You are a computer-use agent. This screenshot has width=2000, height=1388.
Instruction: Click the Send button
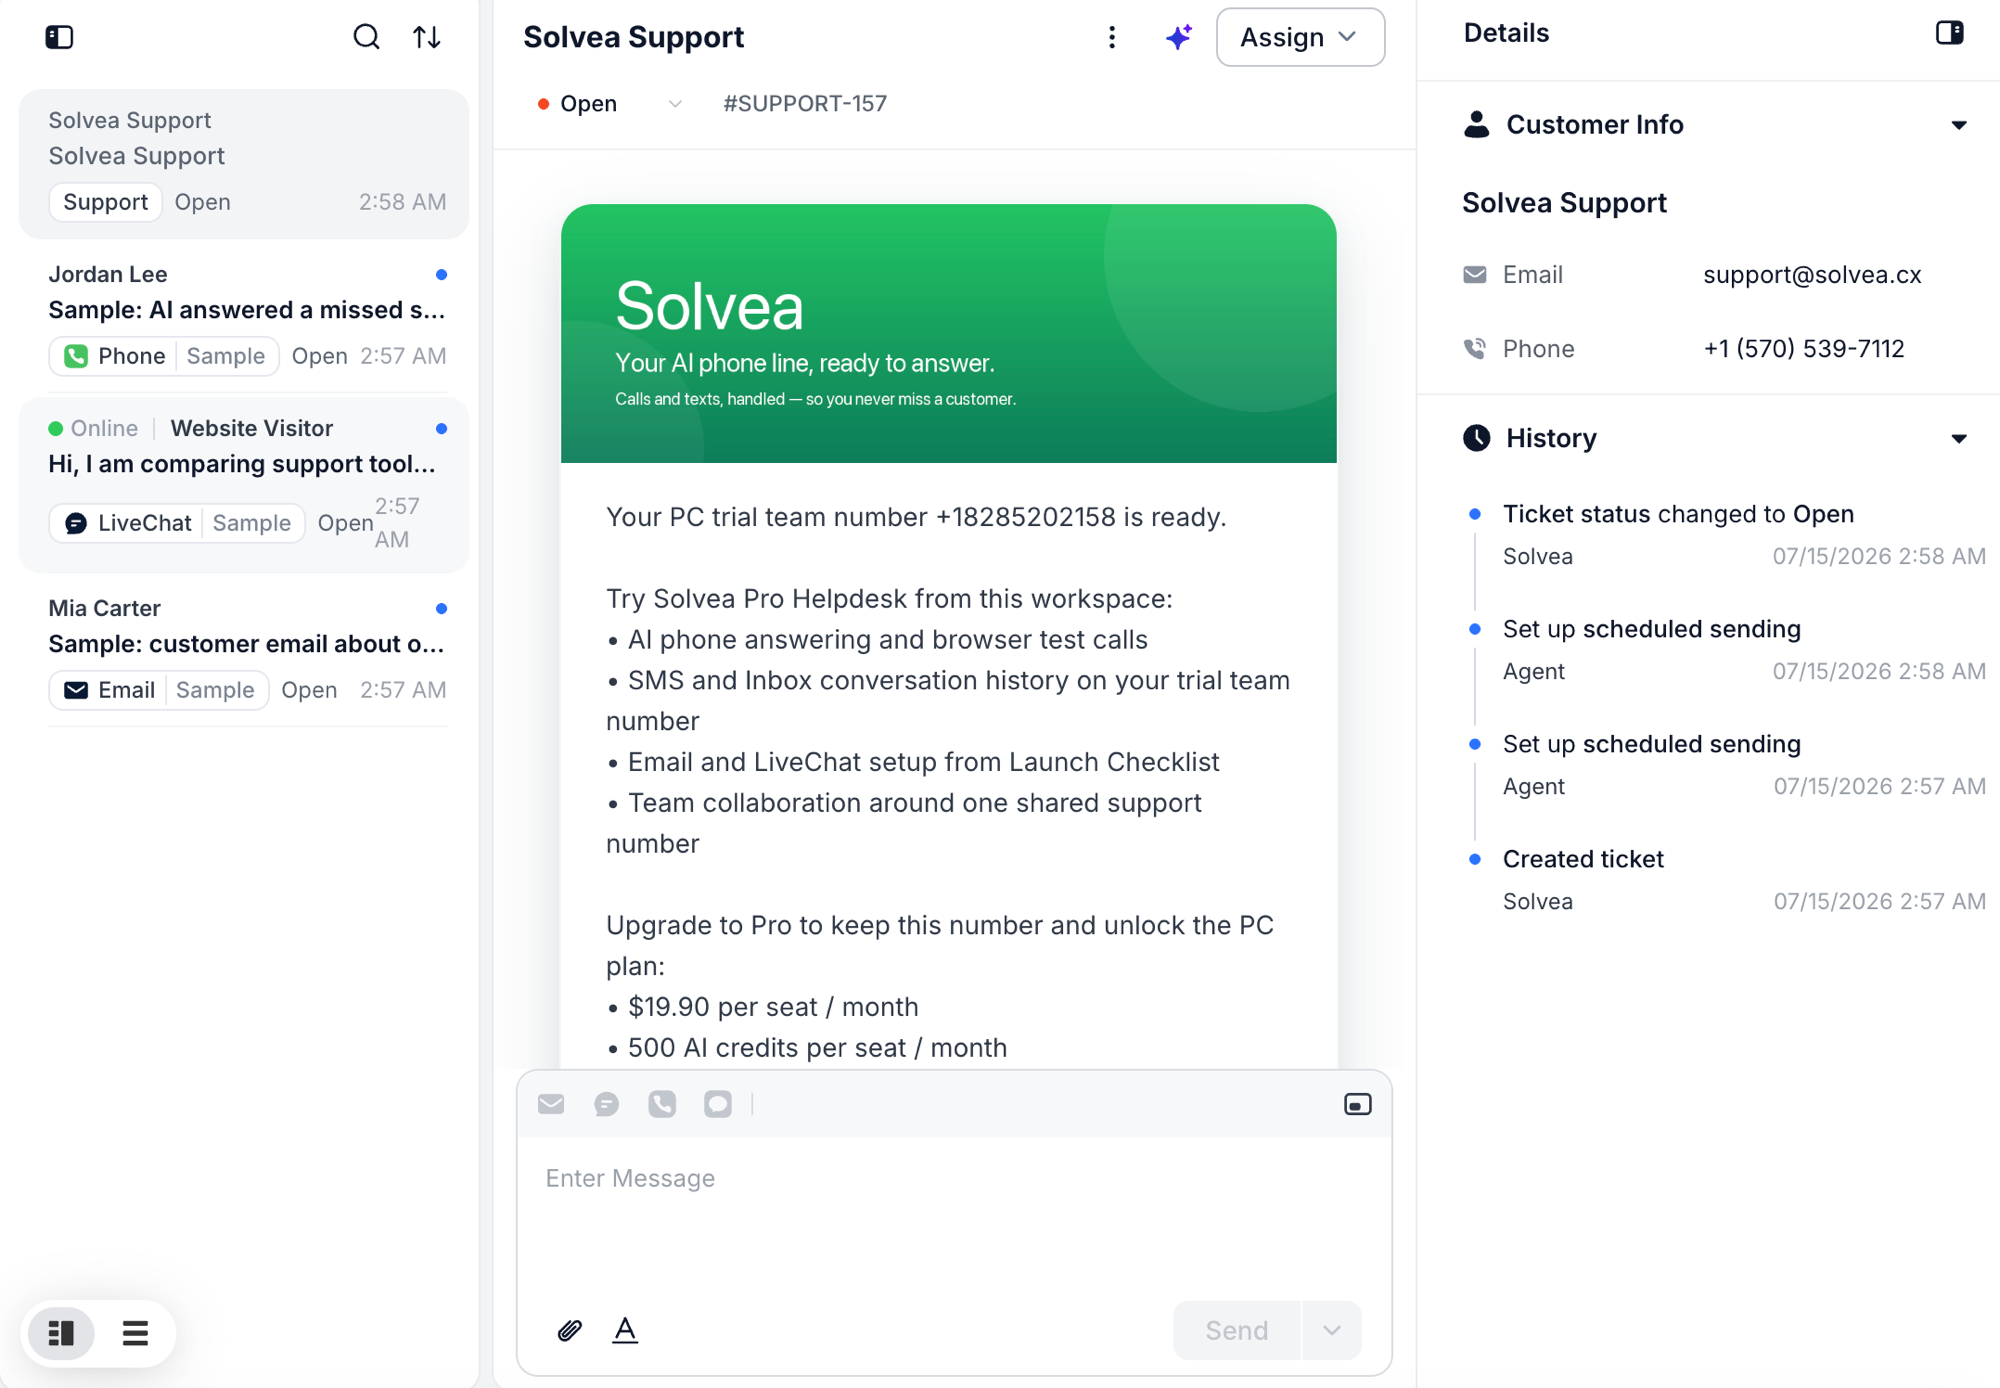tap(1236, 1330)
